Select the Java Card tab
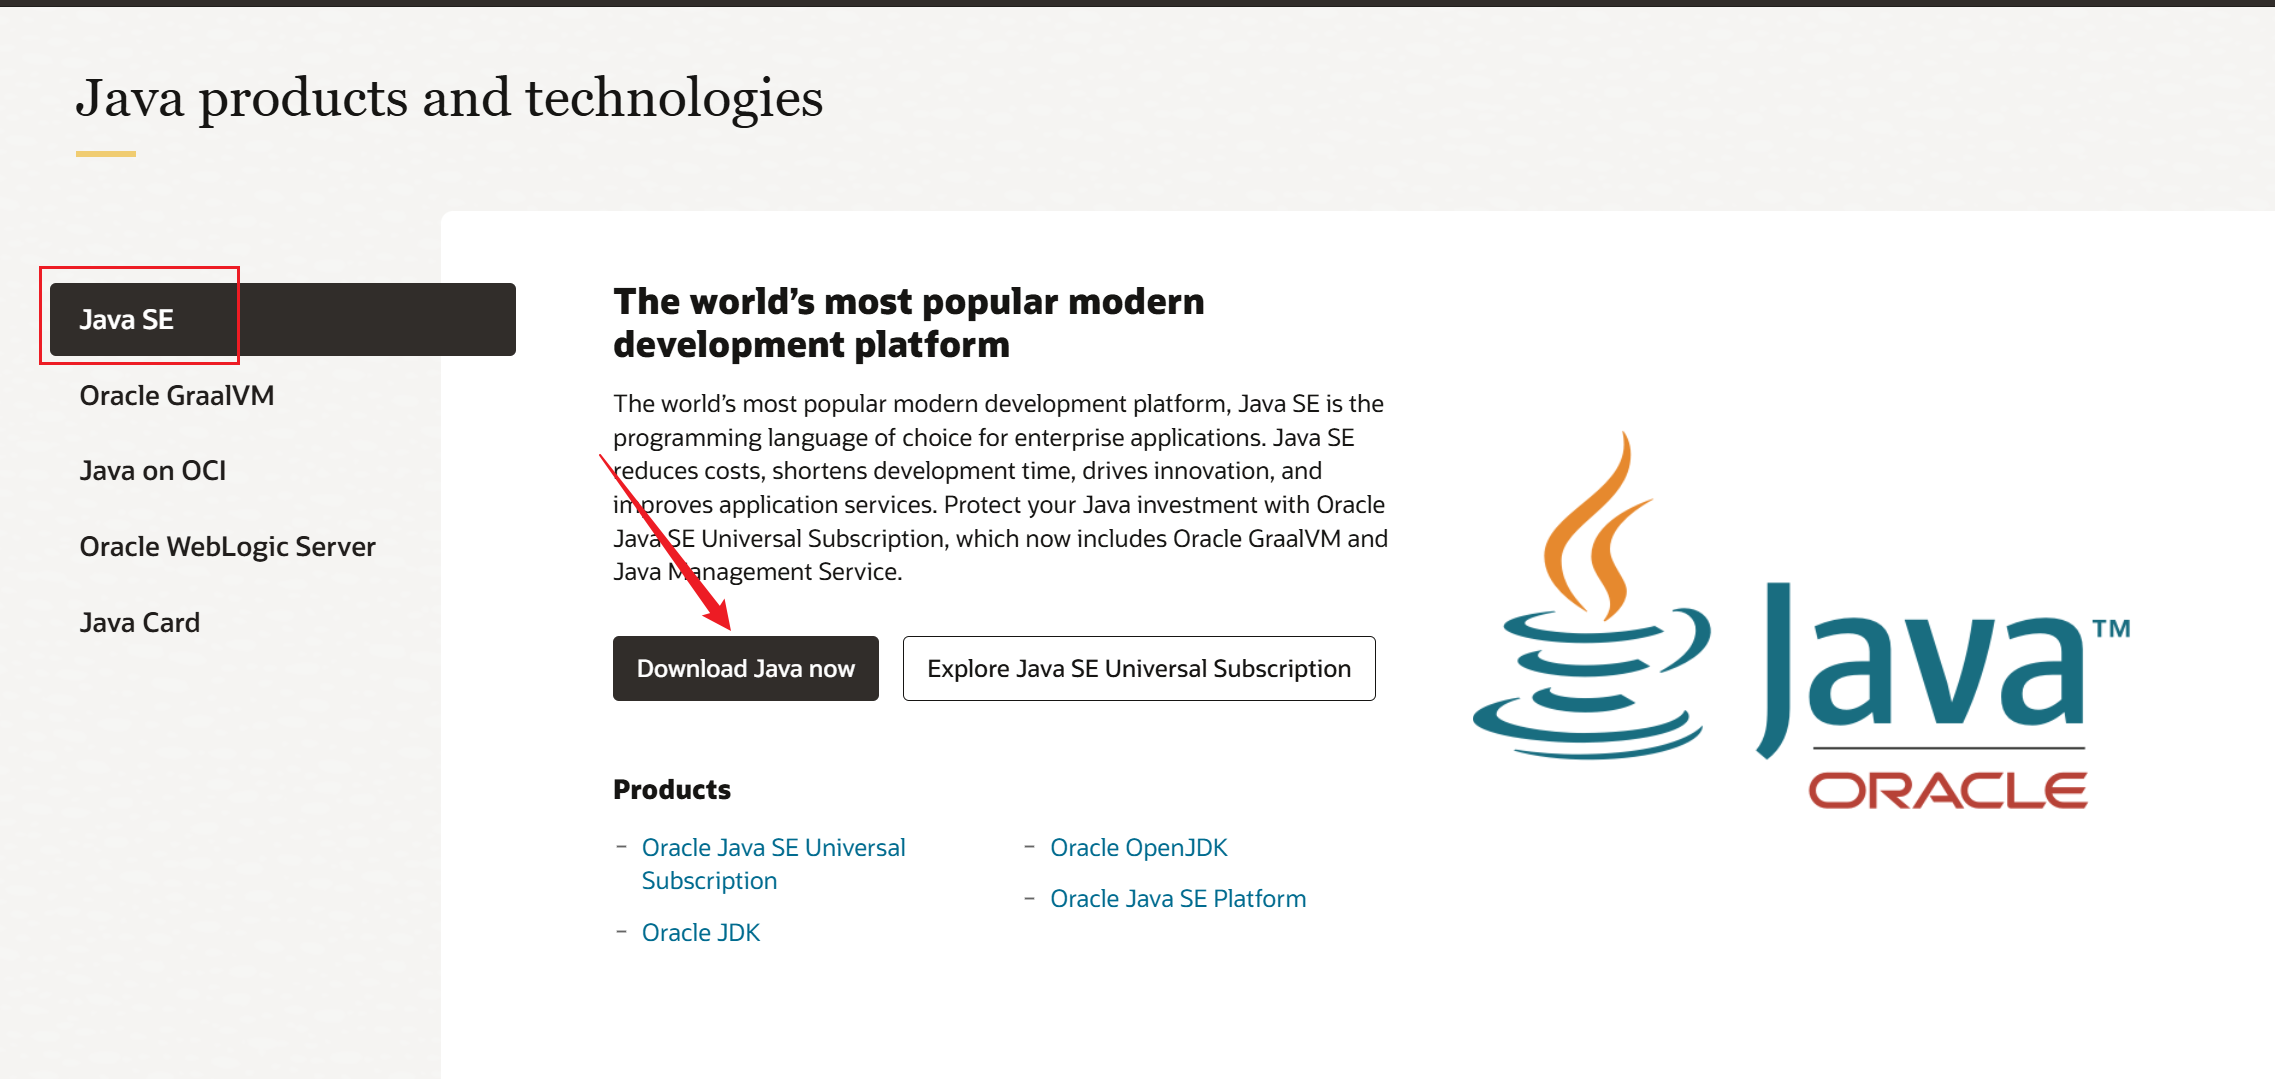 [x=140, y=622]
